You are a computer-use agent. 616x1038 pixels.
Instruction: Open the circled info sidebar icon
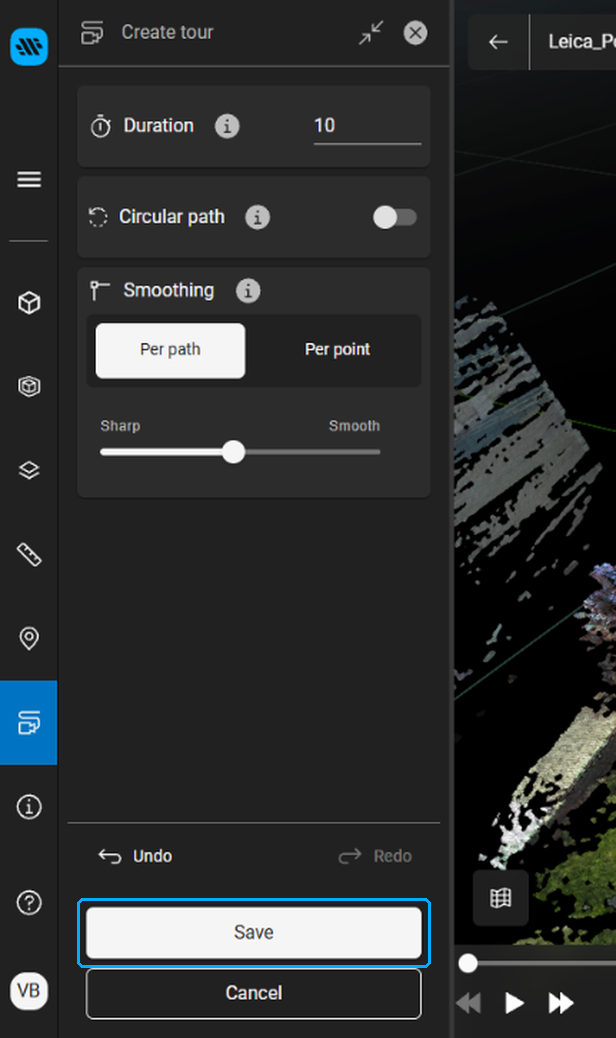[x=29, y=807]
